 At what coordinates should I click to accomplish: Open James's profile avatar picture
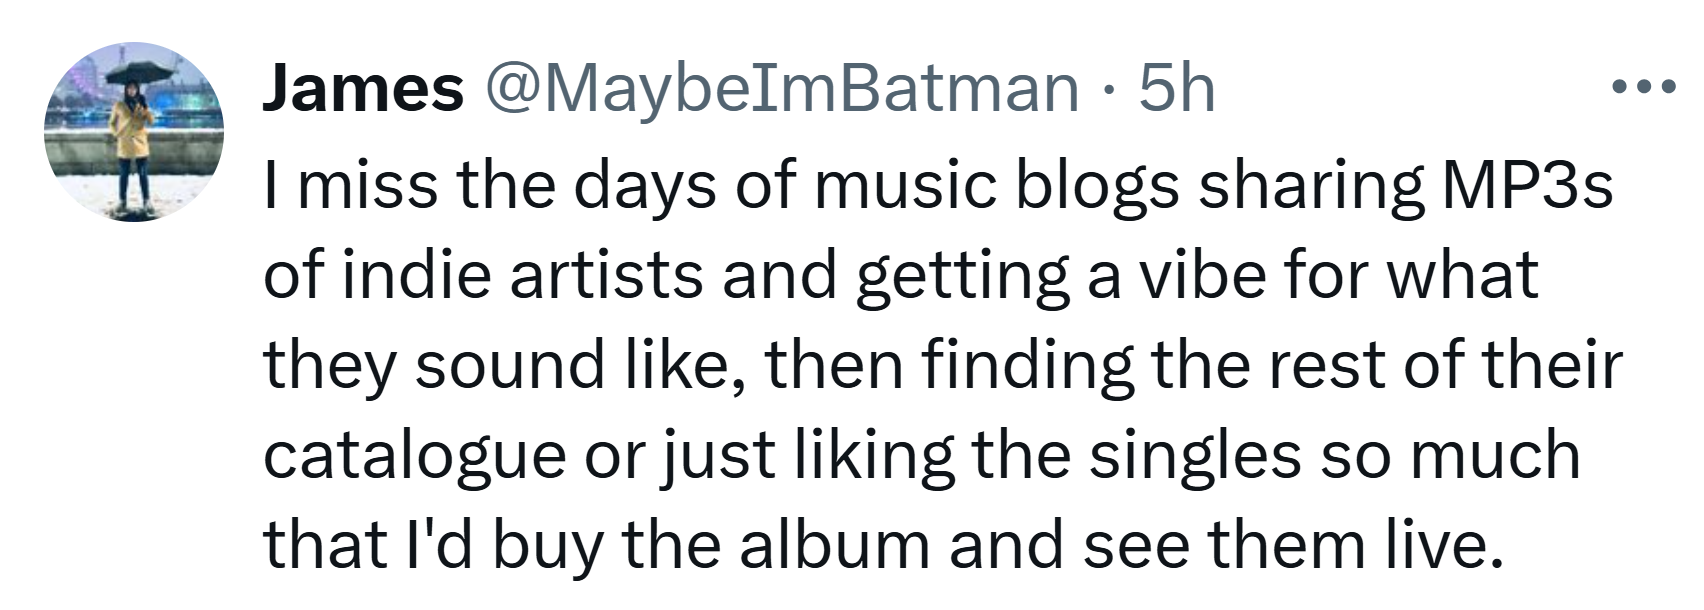pyautogui.click(x=134, y=132)
